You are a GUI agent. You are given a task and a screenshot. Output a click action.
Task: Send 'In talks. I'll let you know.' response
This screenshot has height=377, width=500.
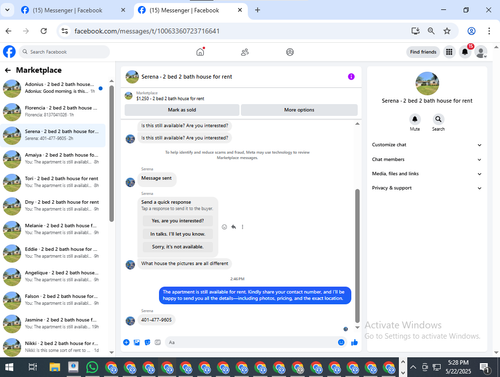point(177,234)
